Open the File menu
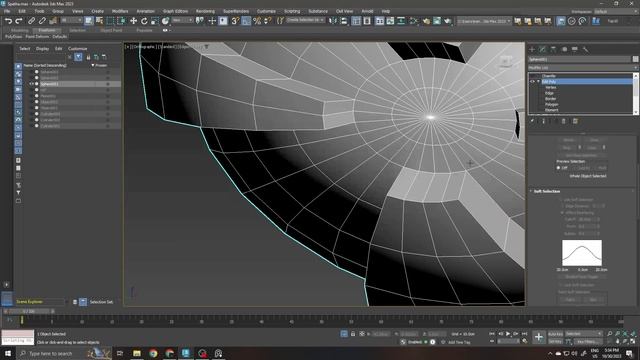Image resolution: width=640 pixels, height=360 pixels. pyautogui.click(x=7, y=11)
